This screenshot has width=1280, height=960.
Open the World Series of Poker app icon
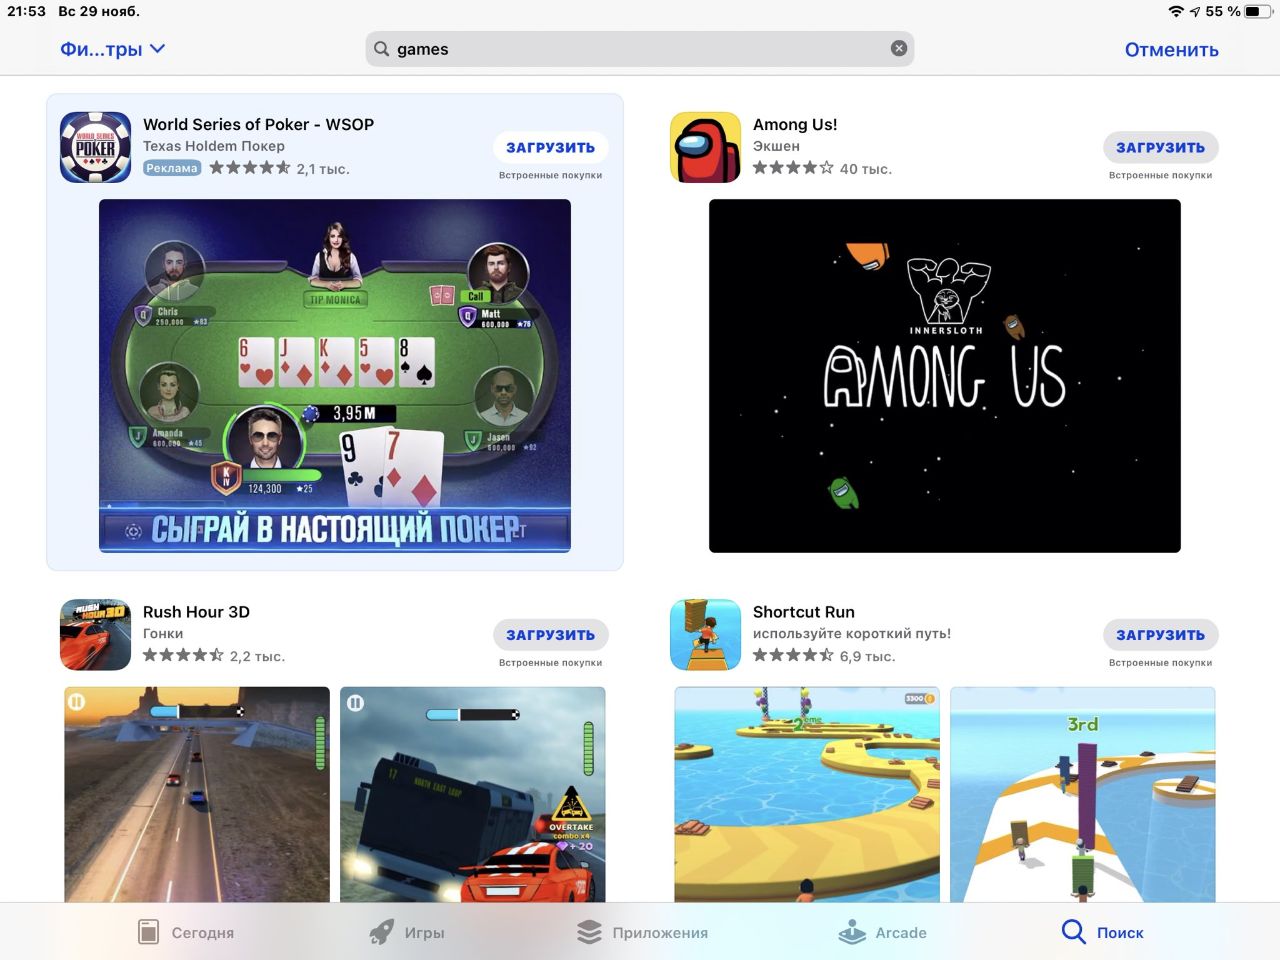(95, 147)
